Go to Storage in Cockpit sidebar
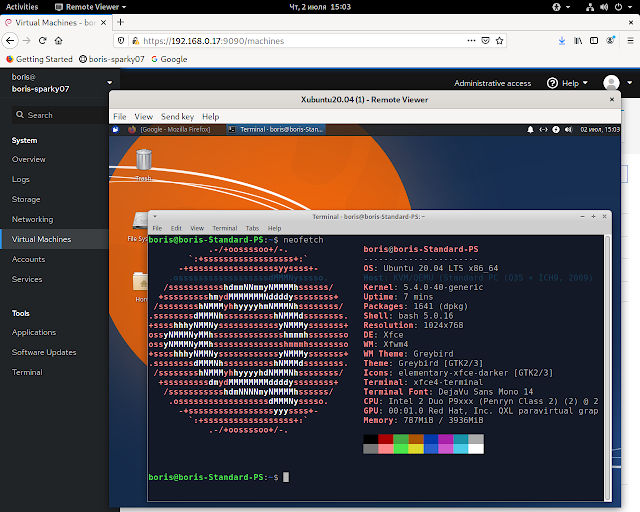 (26, 199)
